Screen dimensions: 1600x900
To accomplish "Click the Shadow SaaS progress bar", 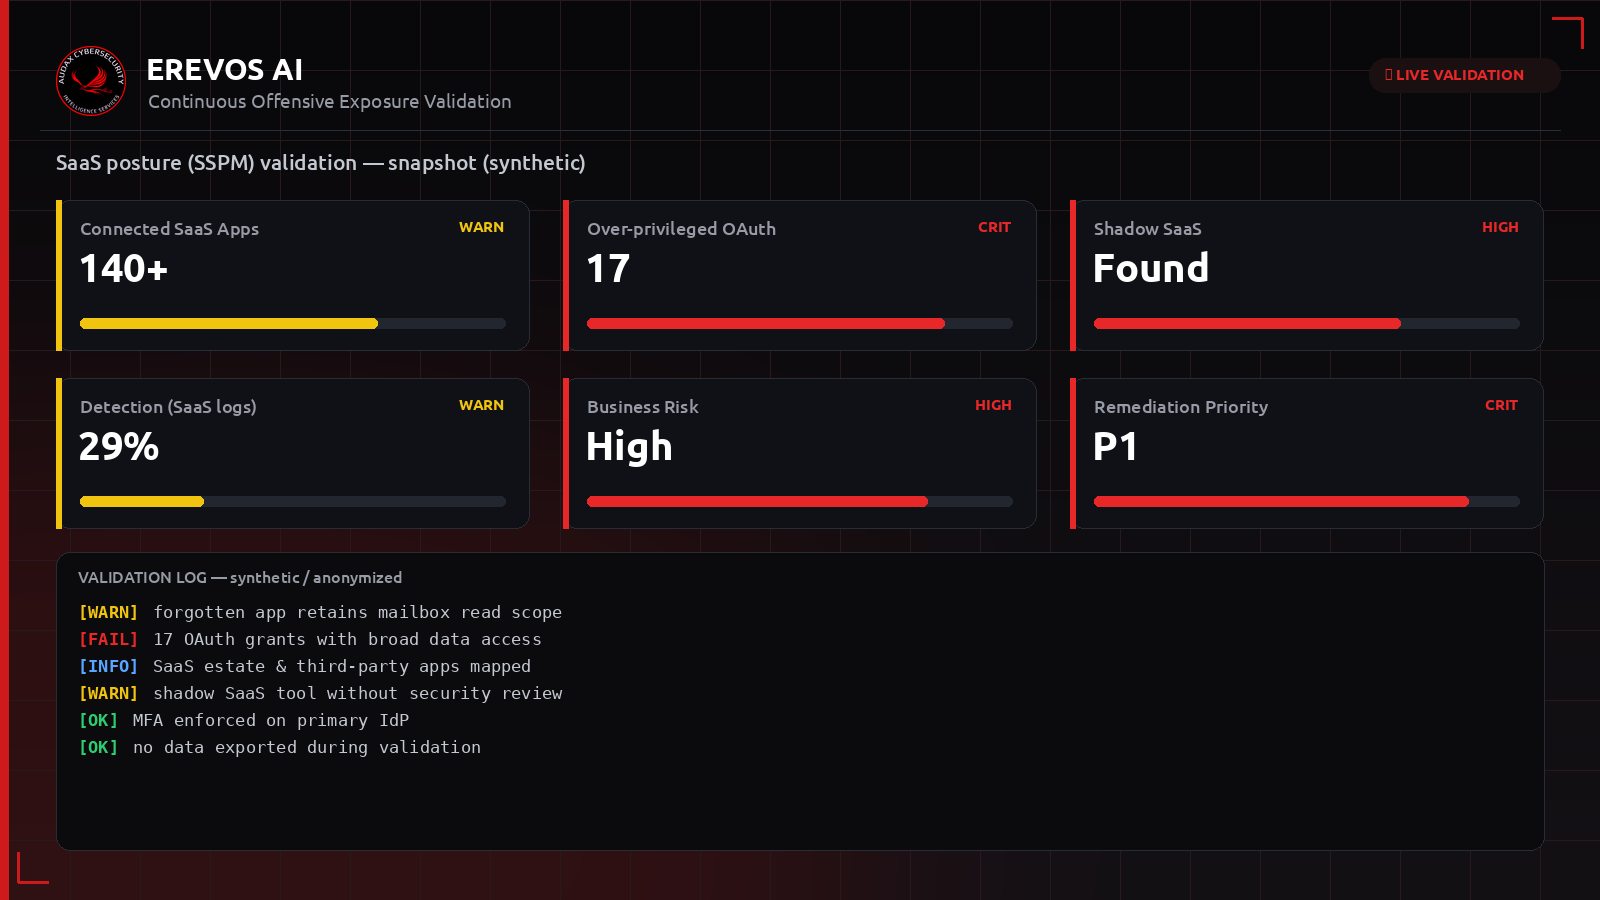I will point(1307,324).
